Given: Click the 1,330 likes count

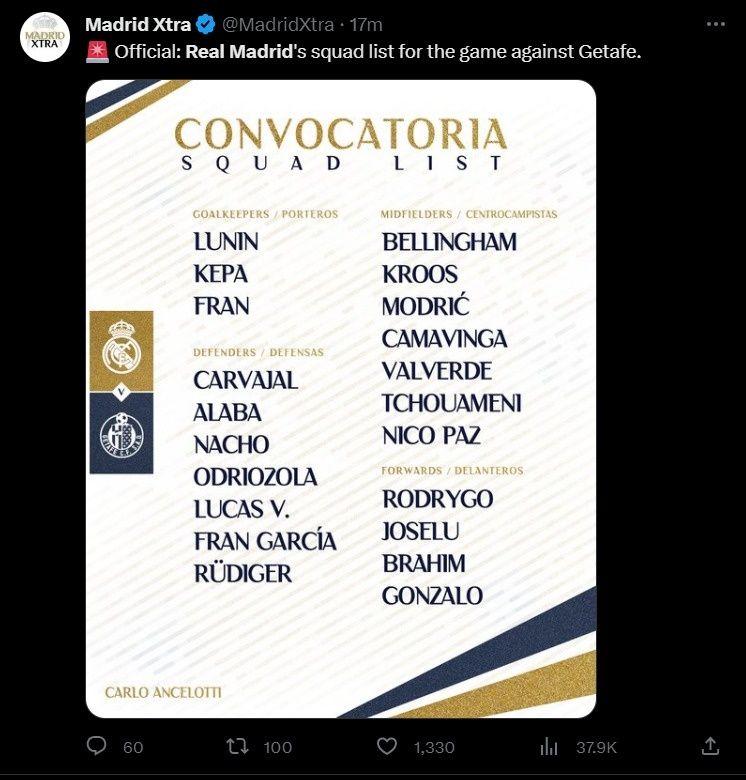Looking at the screenshot, I should (434, 747).
